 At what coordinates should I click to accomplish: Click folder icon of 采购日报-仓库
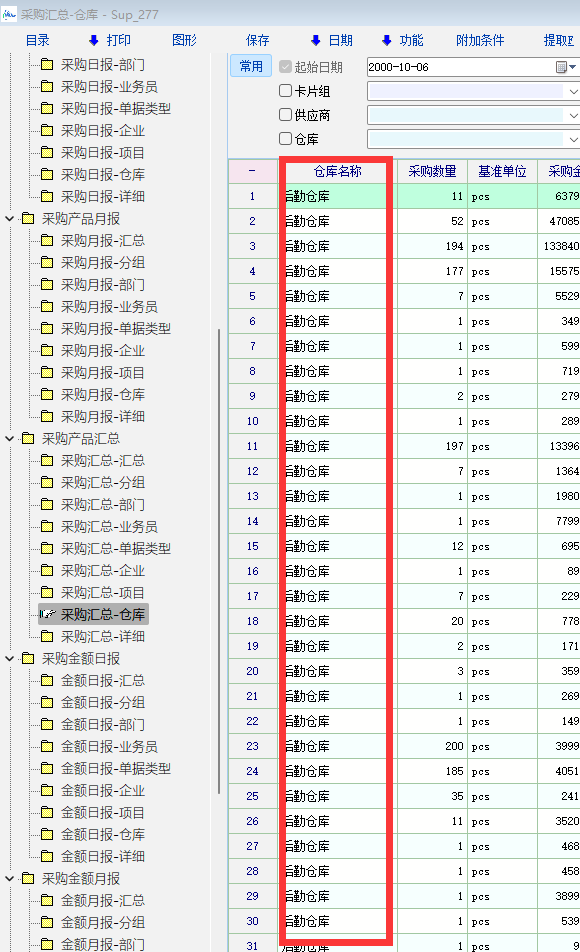tap(47, 174)
